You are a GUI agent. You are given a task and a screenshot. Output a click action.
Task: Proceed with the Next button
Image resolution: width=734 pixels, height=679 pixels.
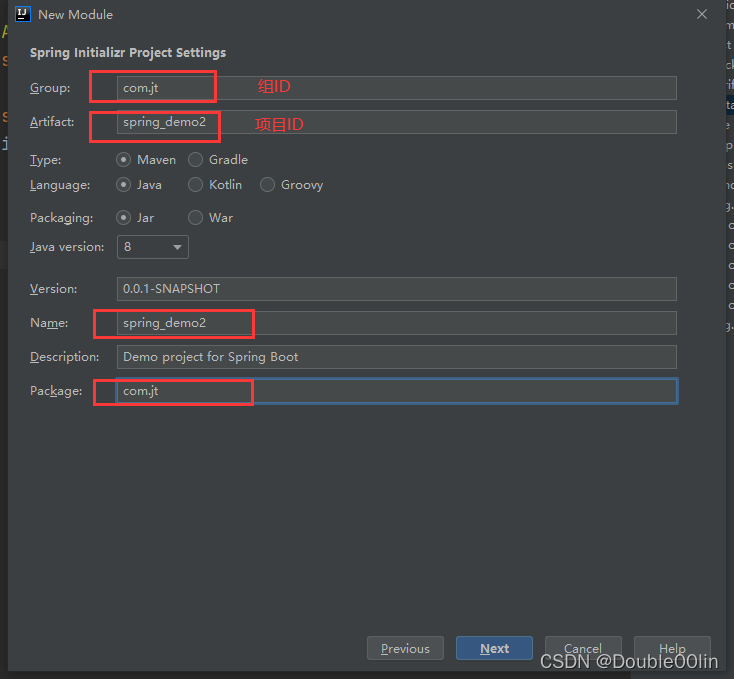click(494, 648)
